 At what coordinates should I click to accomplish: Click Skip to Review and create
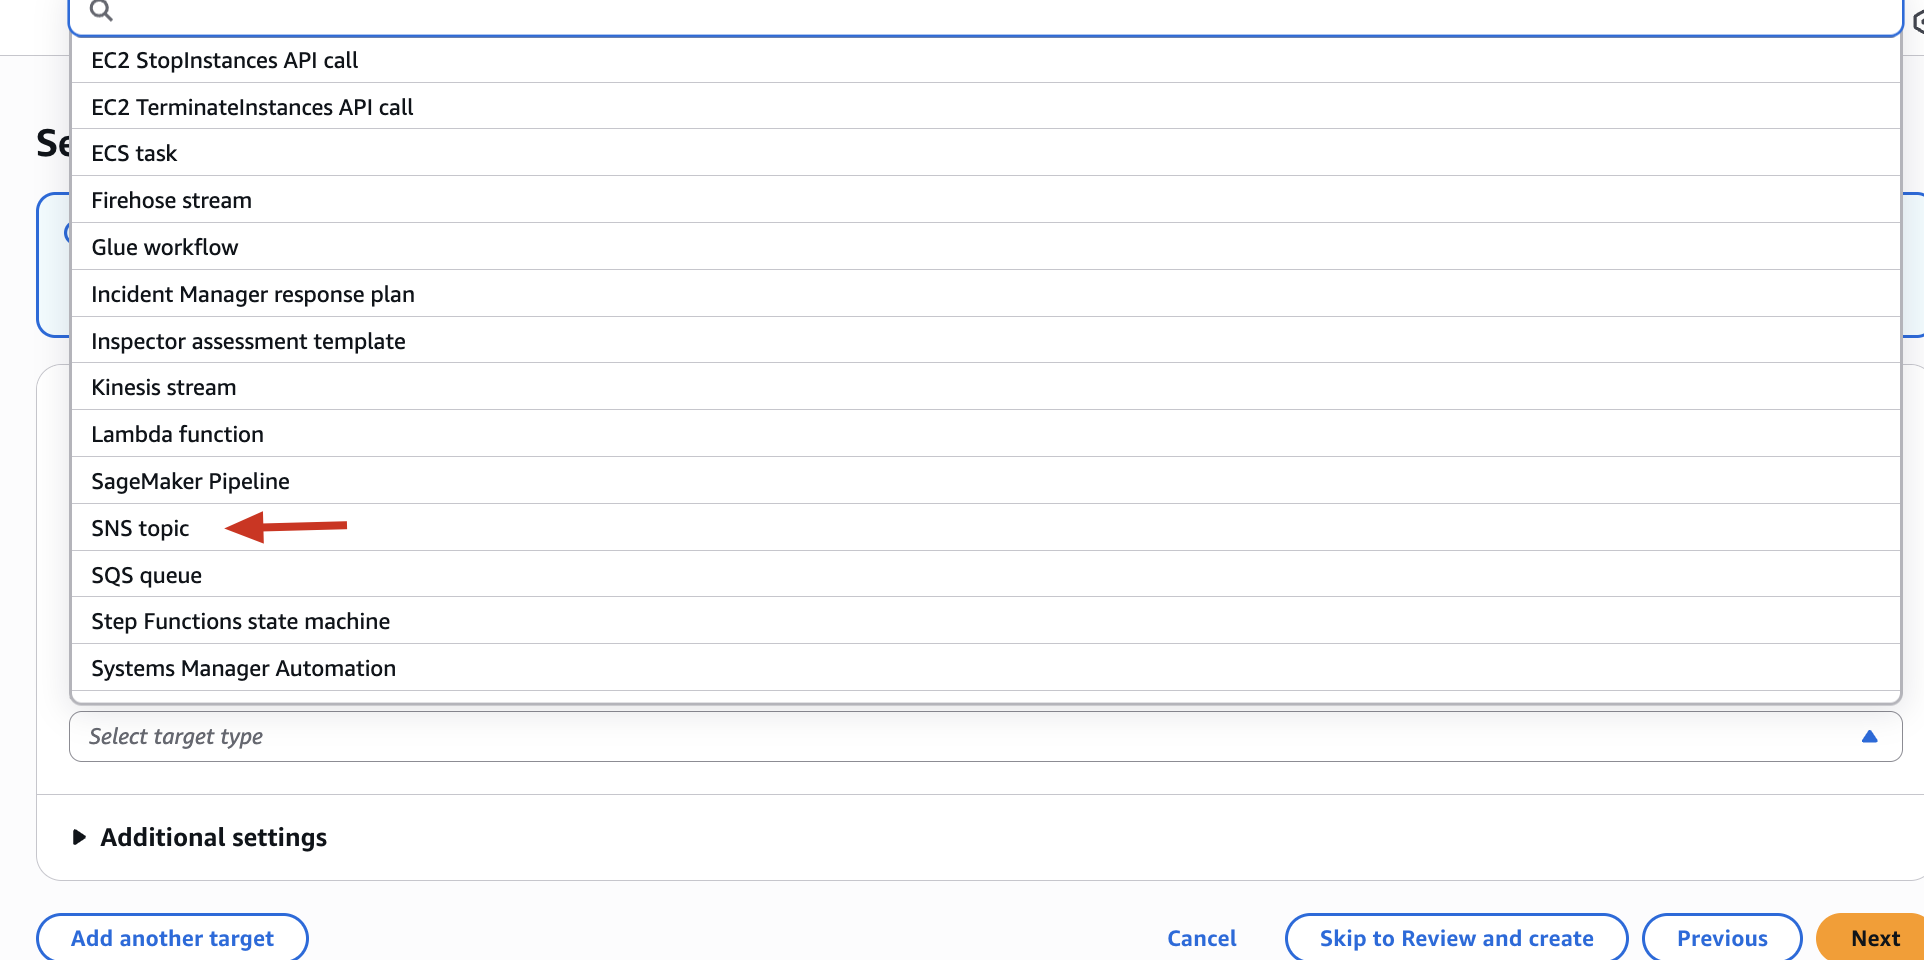point(1456,938)
